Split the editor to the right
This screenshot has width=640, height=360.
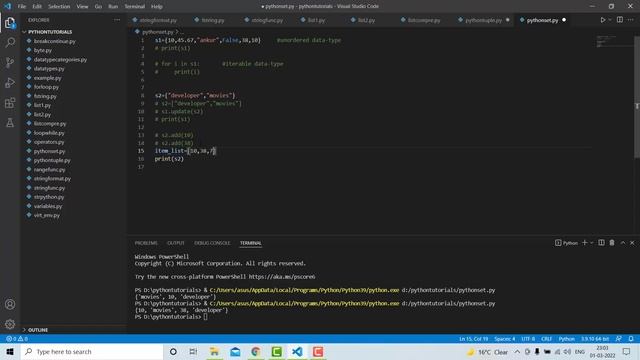tap(620, 20)
